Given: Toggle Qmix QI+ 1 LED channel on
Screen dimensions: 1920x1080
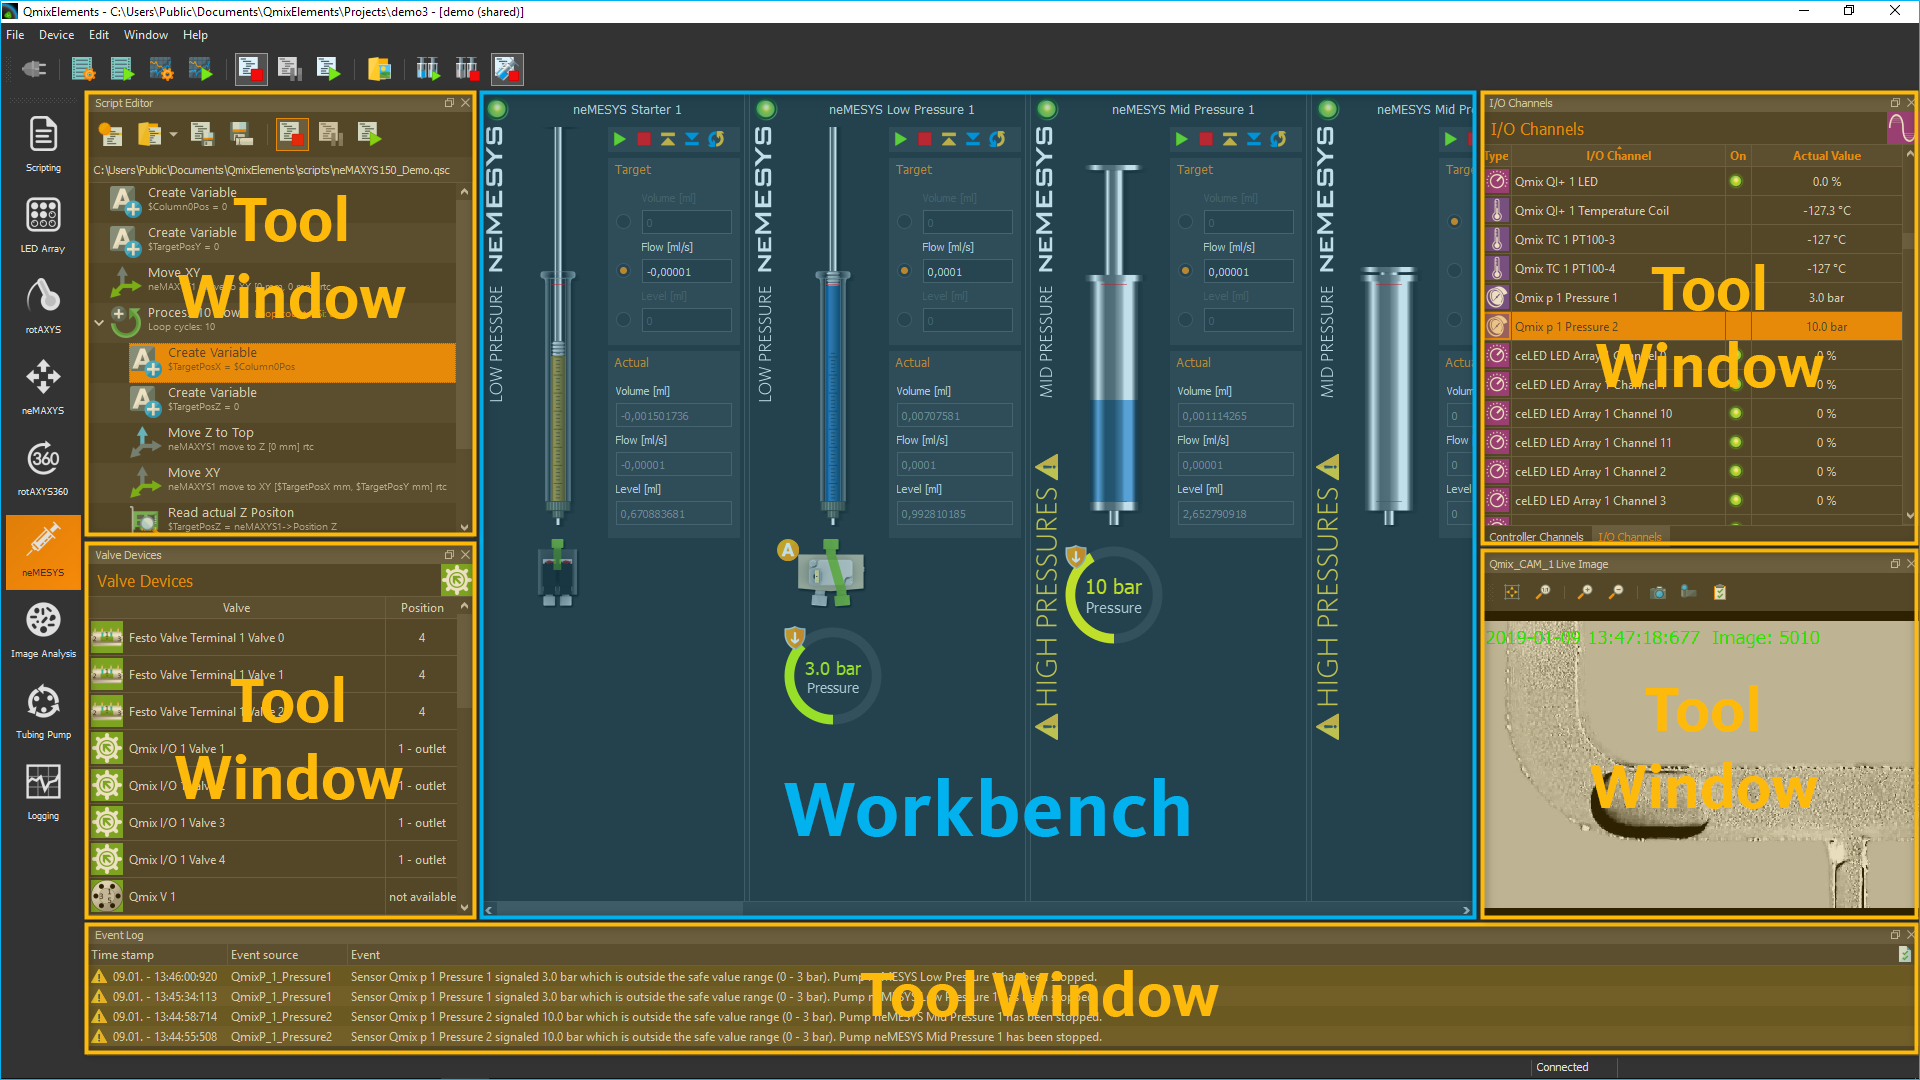Looking at the screenshot, I should (1737, 181).
